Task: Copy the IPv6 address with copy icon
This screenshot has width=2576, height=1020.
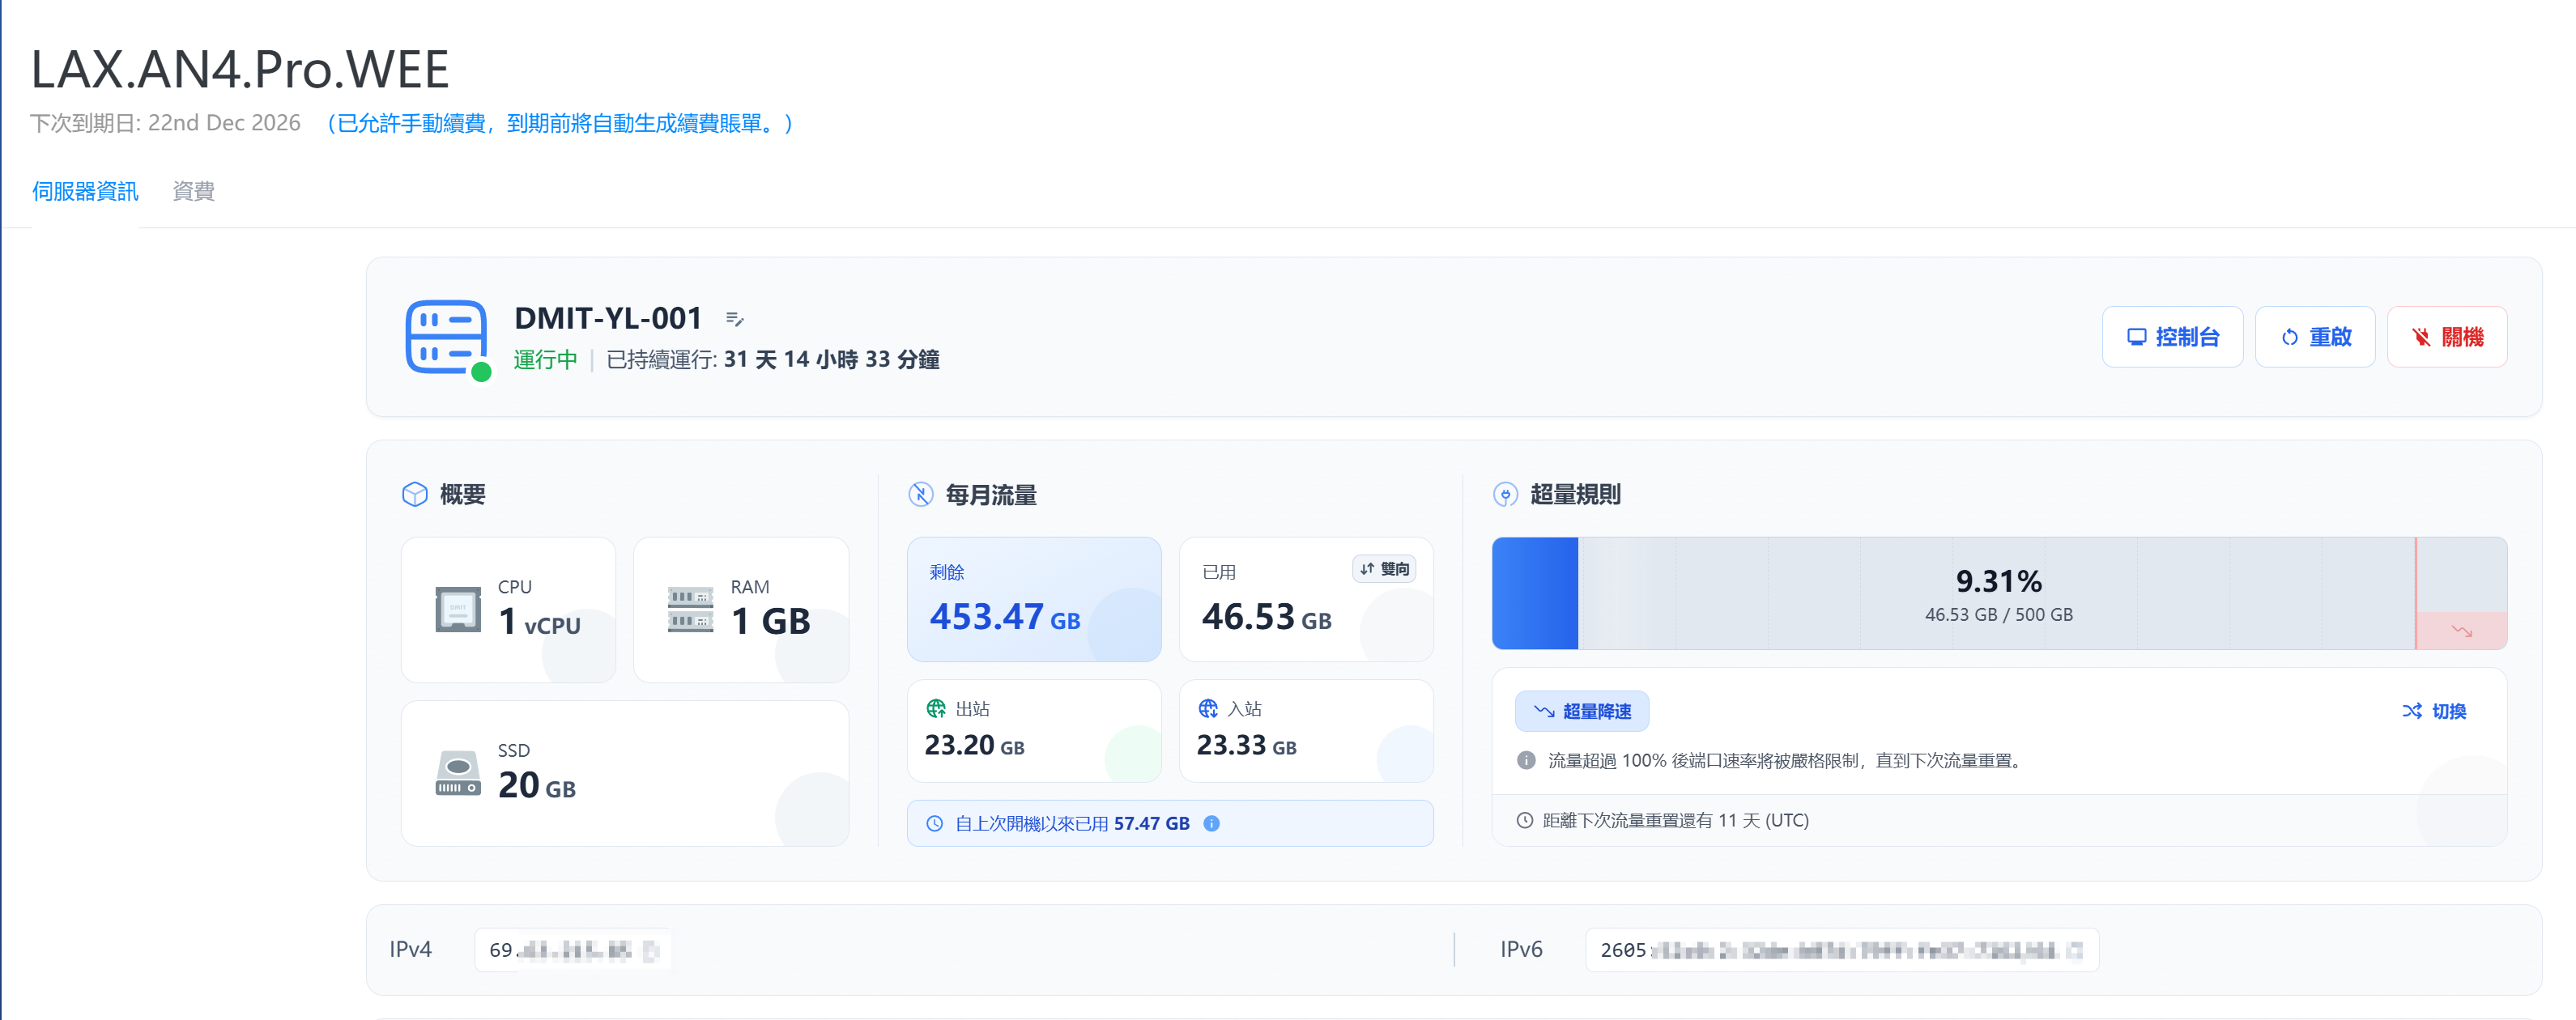Action: click(2074, 950)
